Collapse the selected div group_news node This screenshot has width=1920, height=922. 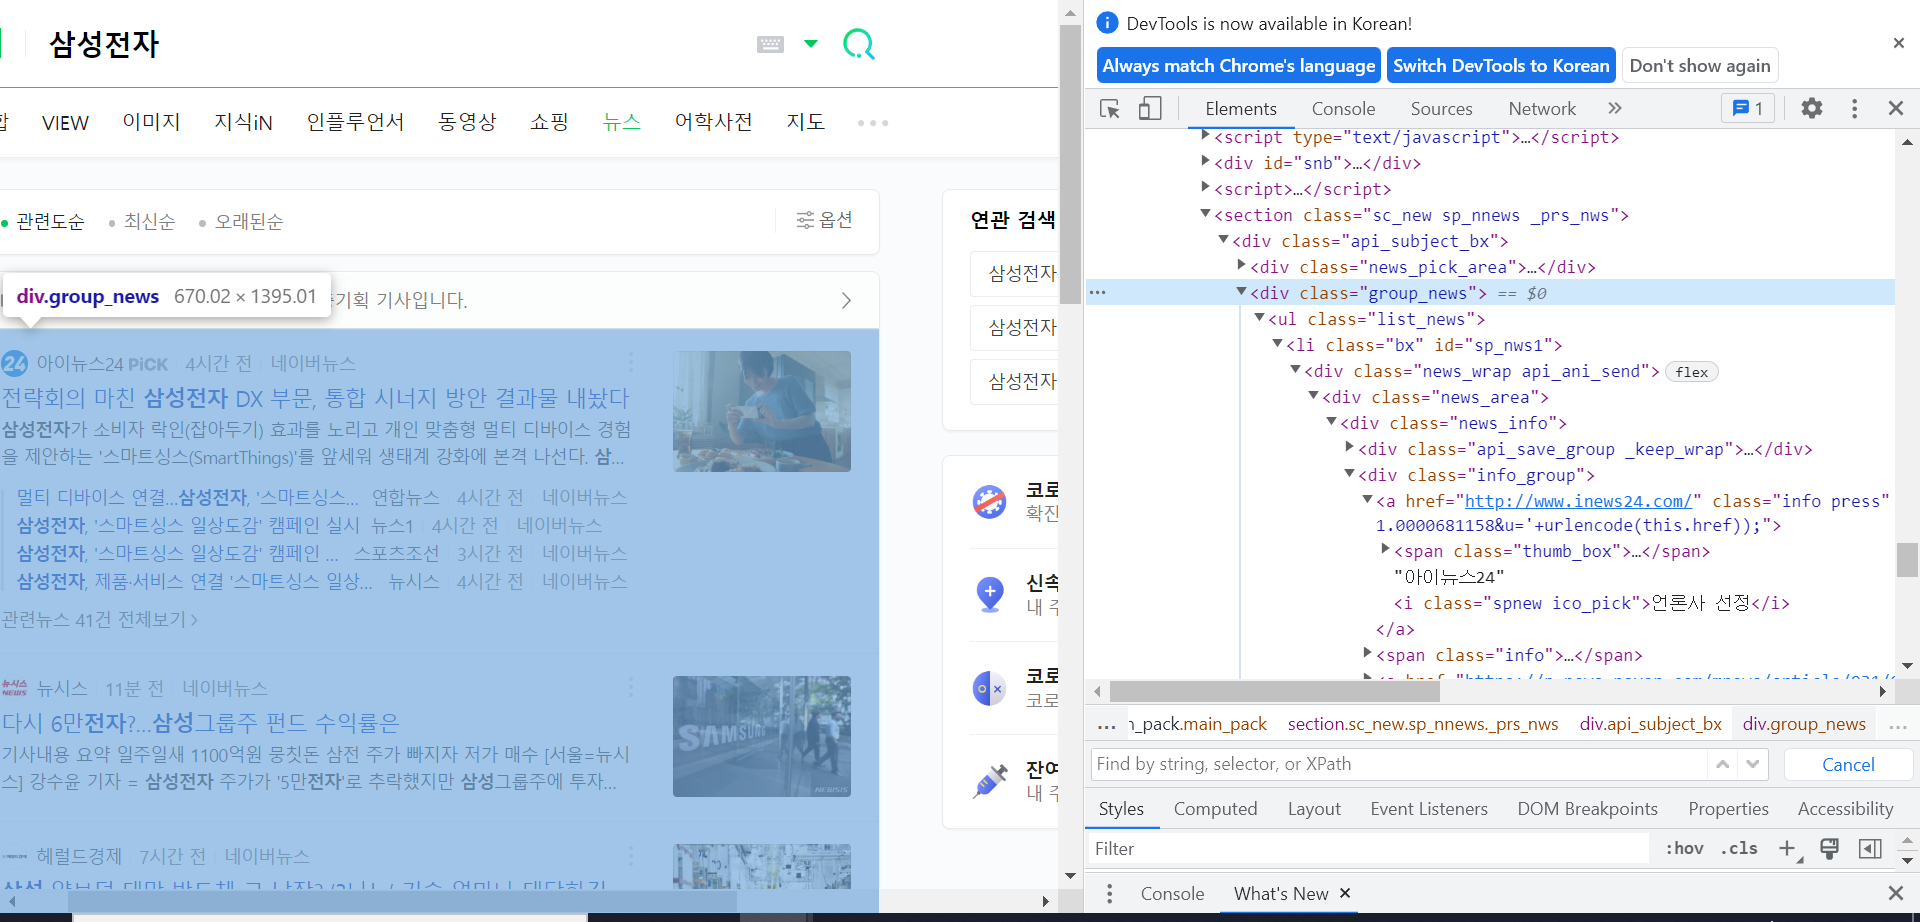point(1242,291)
